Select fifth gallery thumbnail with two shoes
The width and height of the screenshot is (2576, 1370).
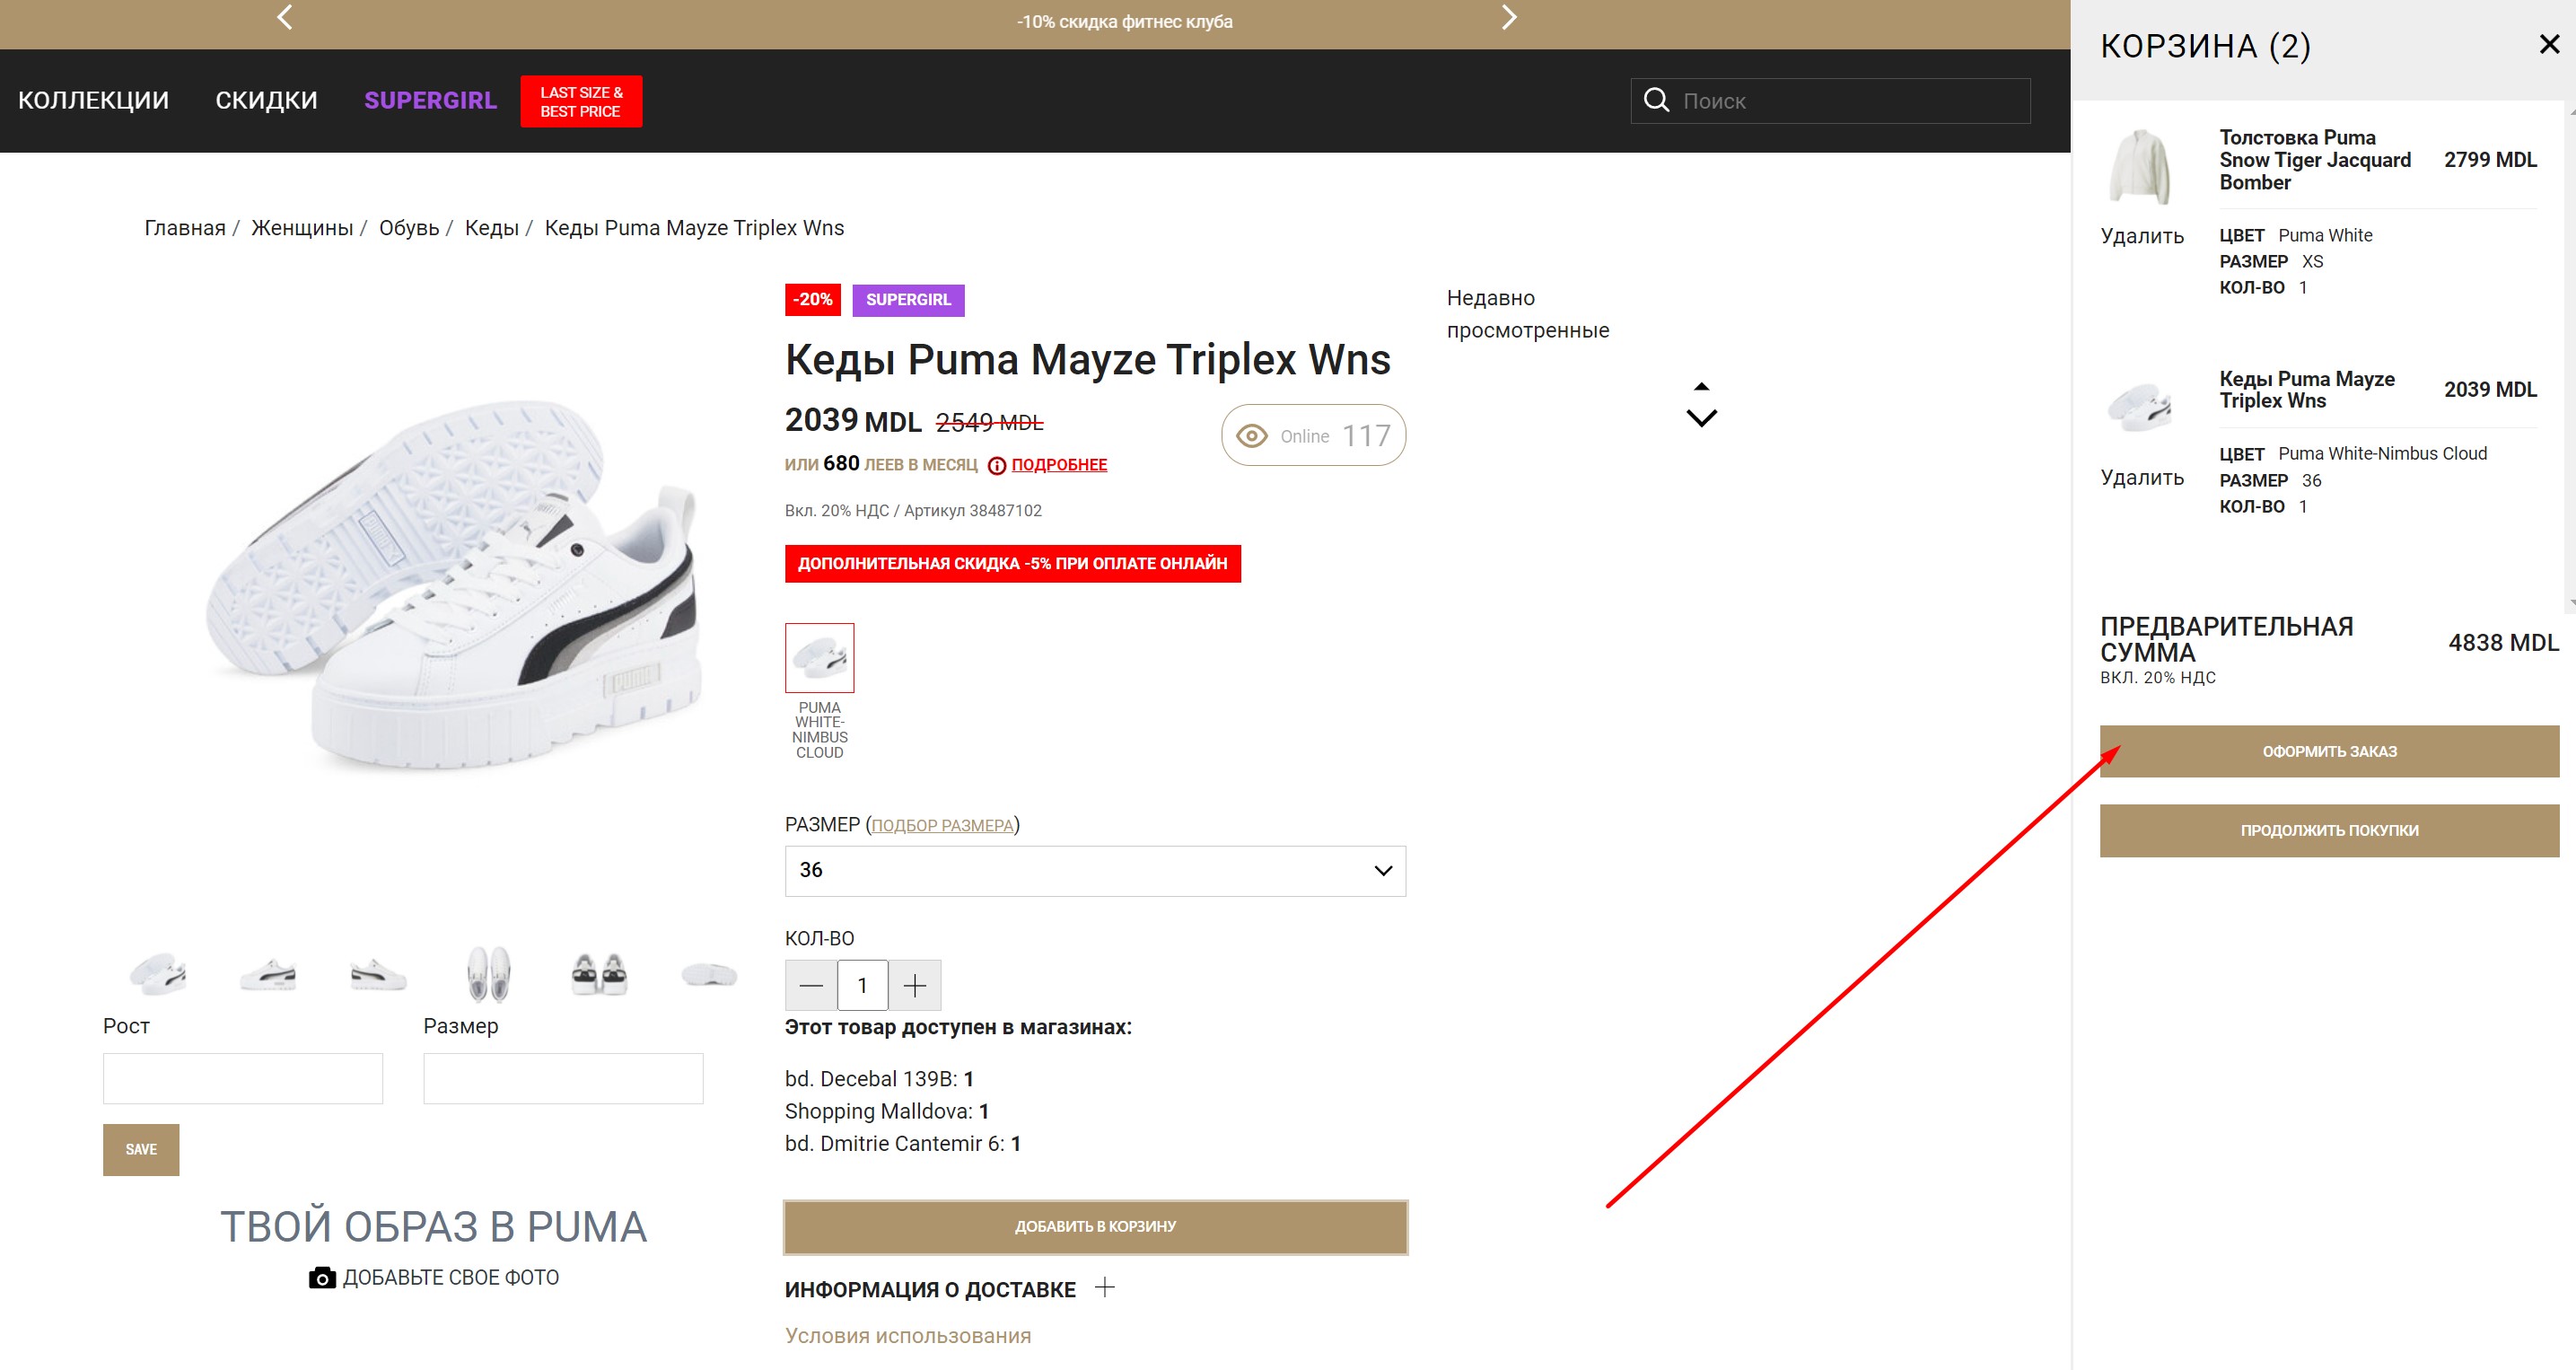tap(599, 973)
